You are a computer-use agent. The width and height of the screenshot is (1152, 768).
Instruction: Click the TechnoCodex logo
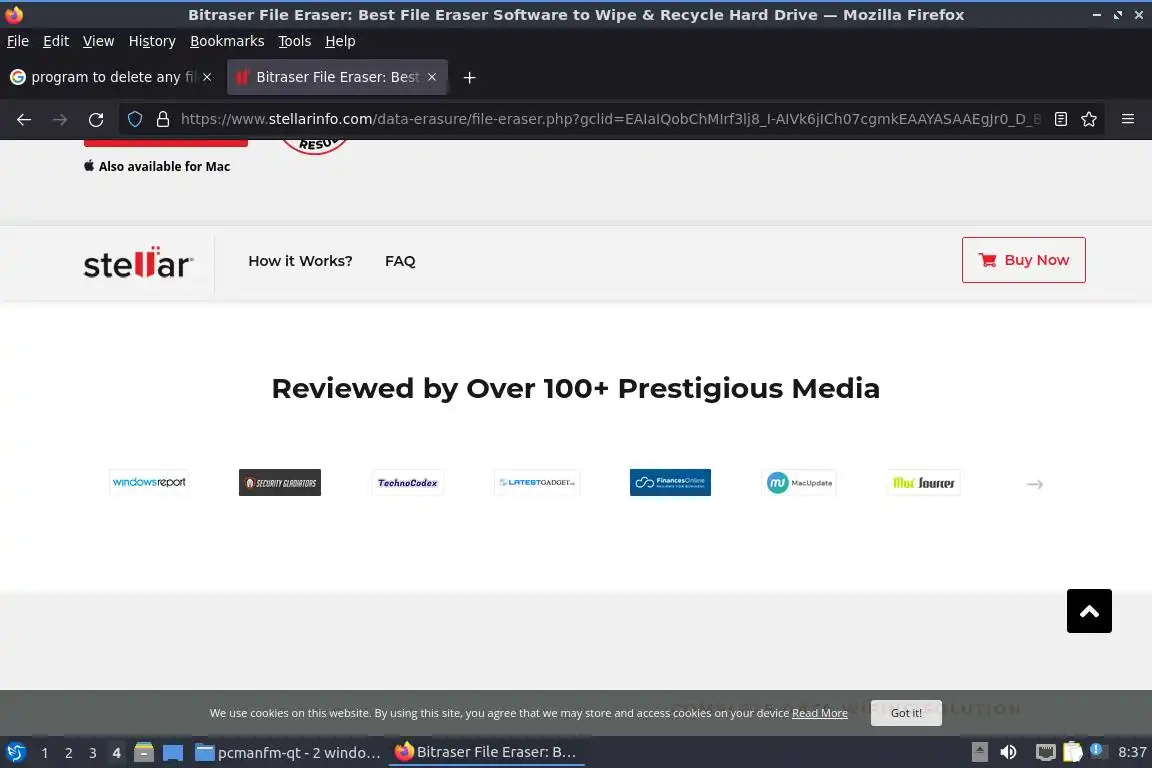pos(408,482)
